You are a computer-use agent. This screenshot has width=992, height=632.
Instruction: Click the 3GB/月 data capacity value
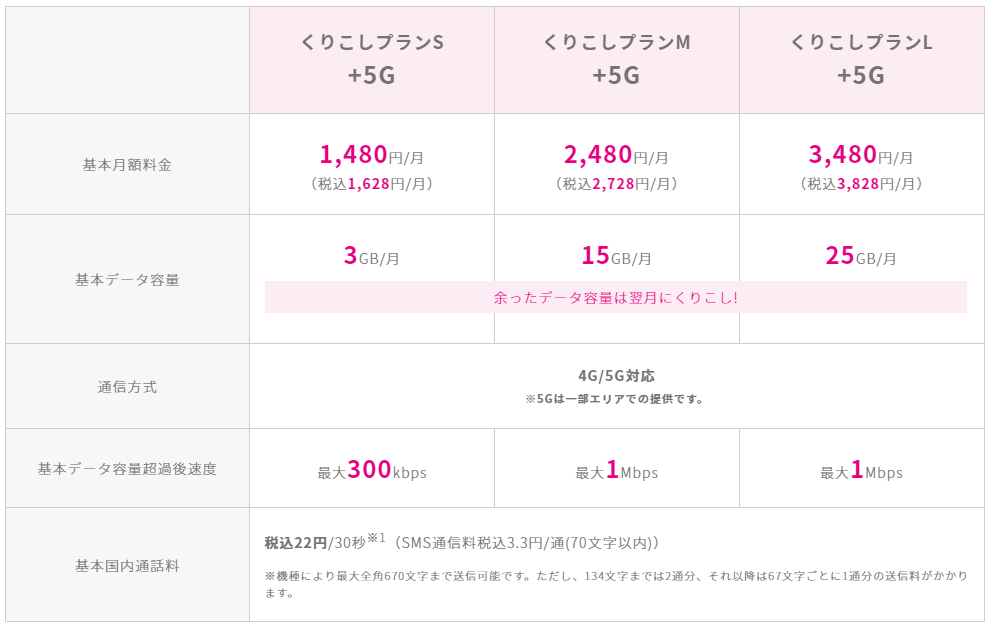click(x=371, y=256)
